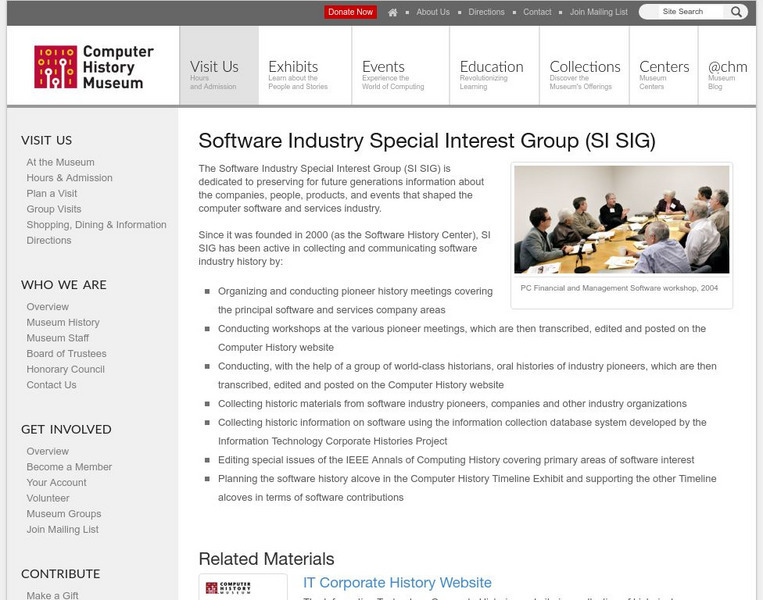The image size is (763, 600).
Task: Open the Centers main menu
Action: click(664, 66)
